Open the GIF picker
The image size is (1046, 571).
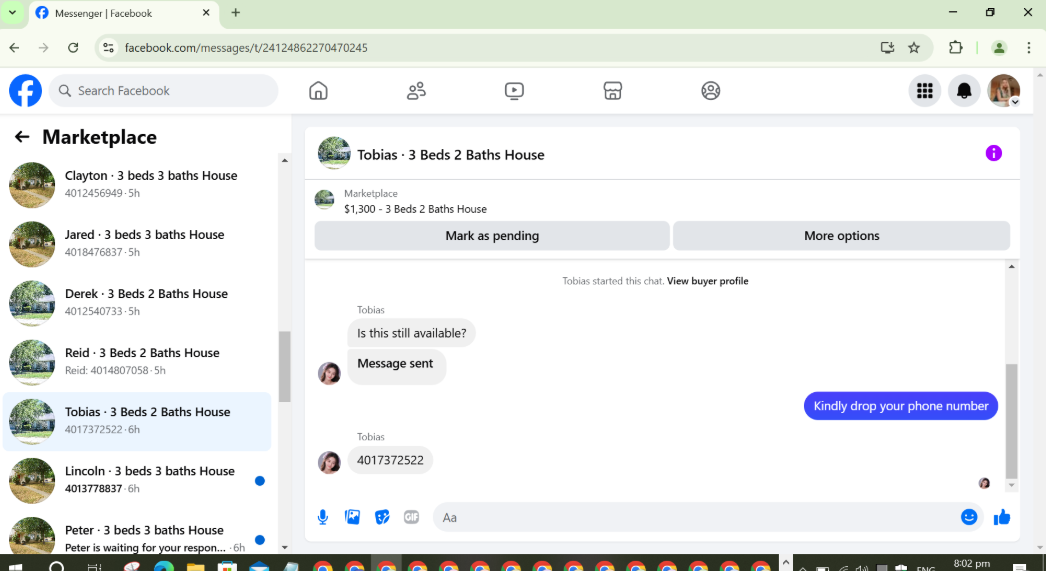click(412, 517)
